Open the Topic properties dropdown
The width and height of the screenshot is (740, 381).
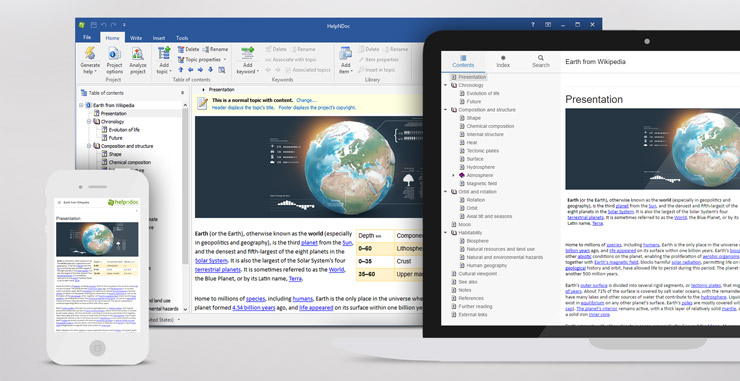[202, 59]
